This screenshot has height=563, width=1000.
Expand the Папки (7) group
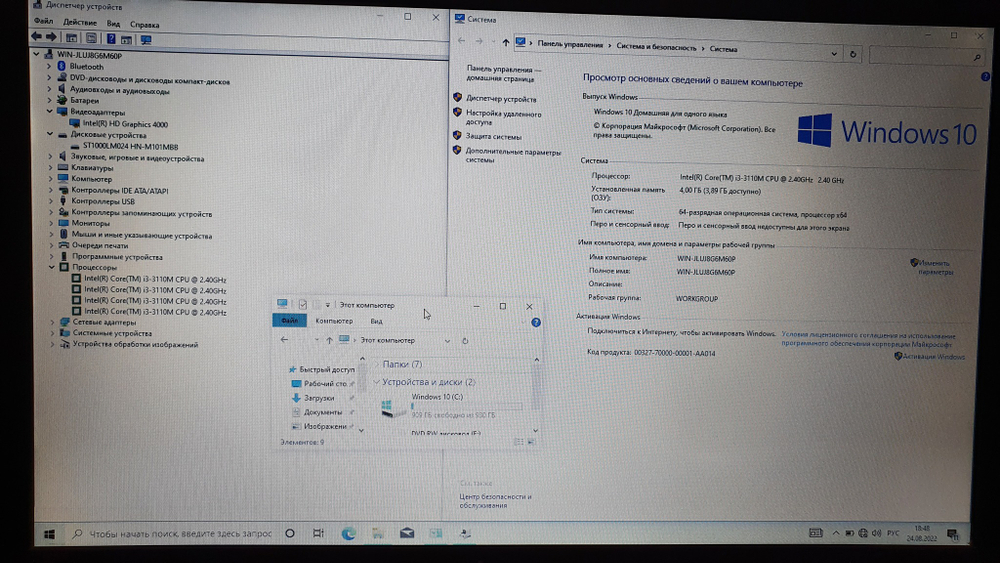tap(376, 364)
